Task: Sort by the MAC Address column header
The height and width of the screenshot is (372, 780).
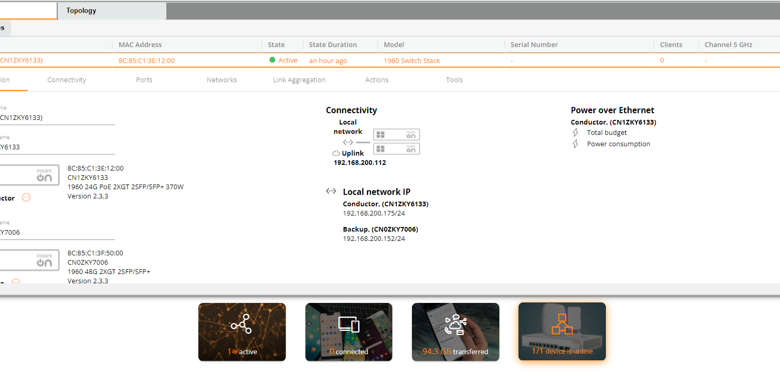Action: pyautogui.click(x=140, y=45)
